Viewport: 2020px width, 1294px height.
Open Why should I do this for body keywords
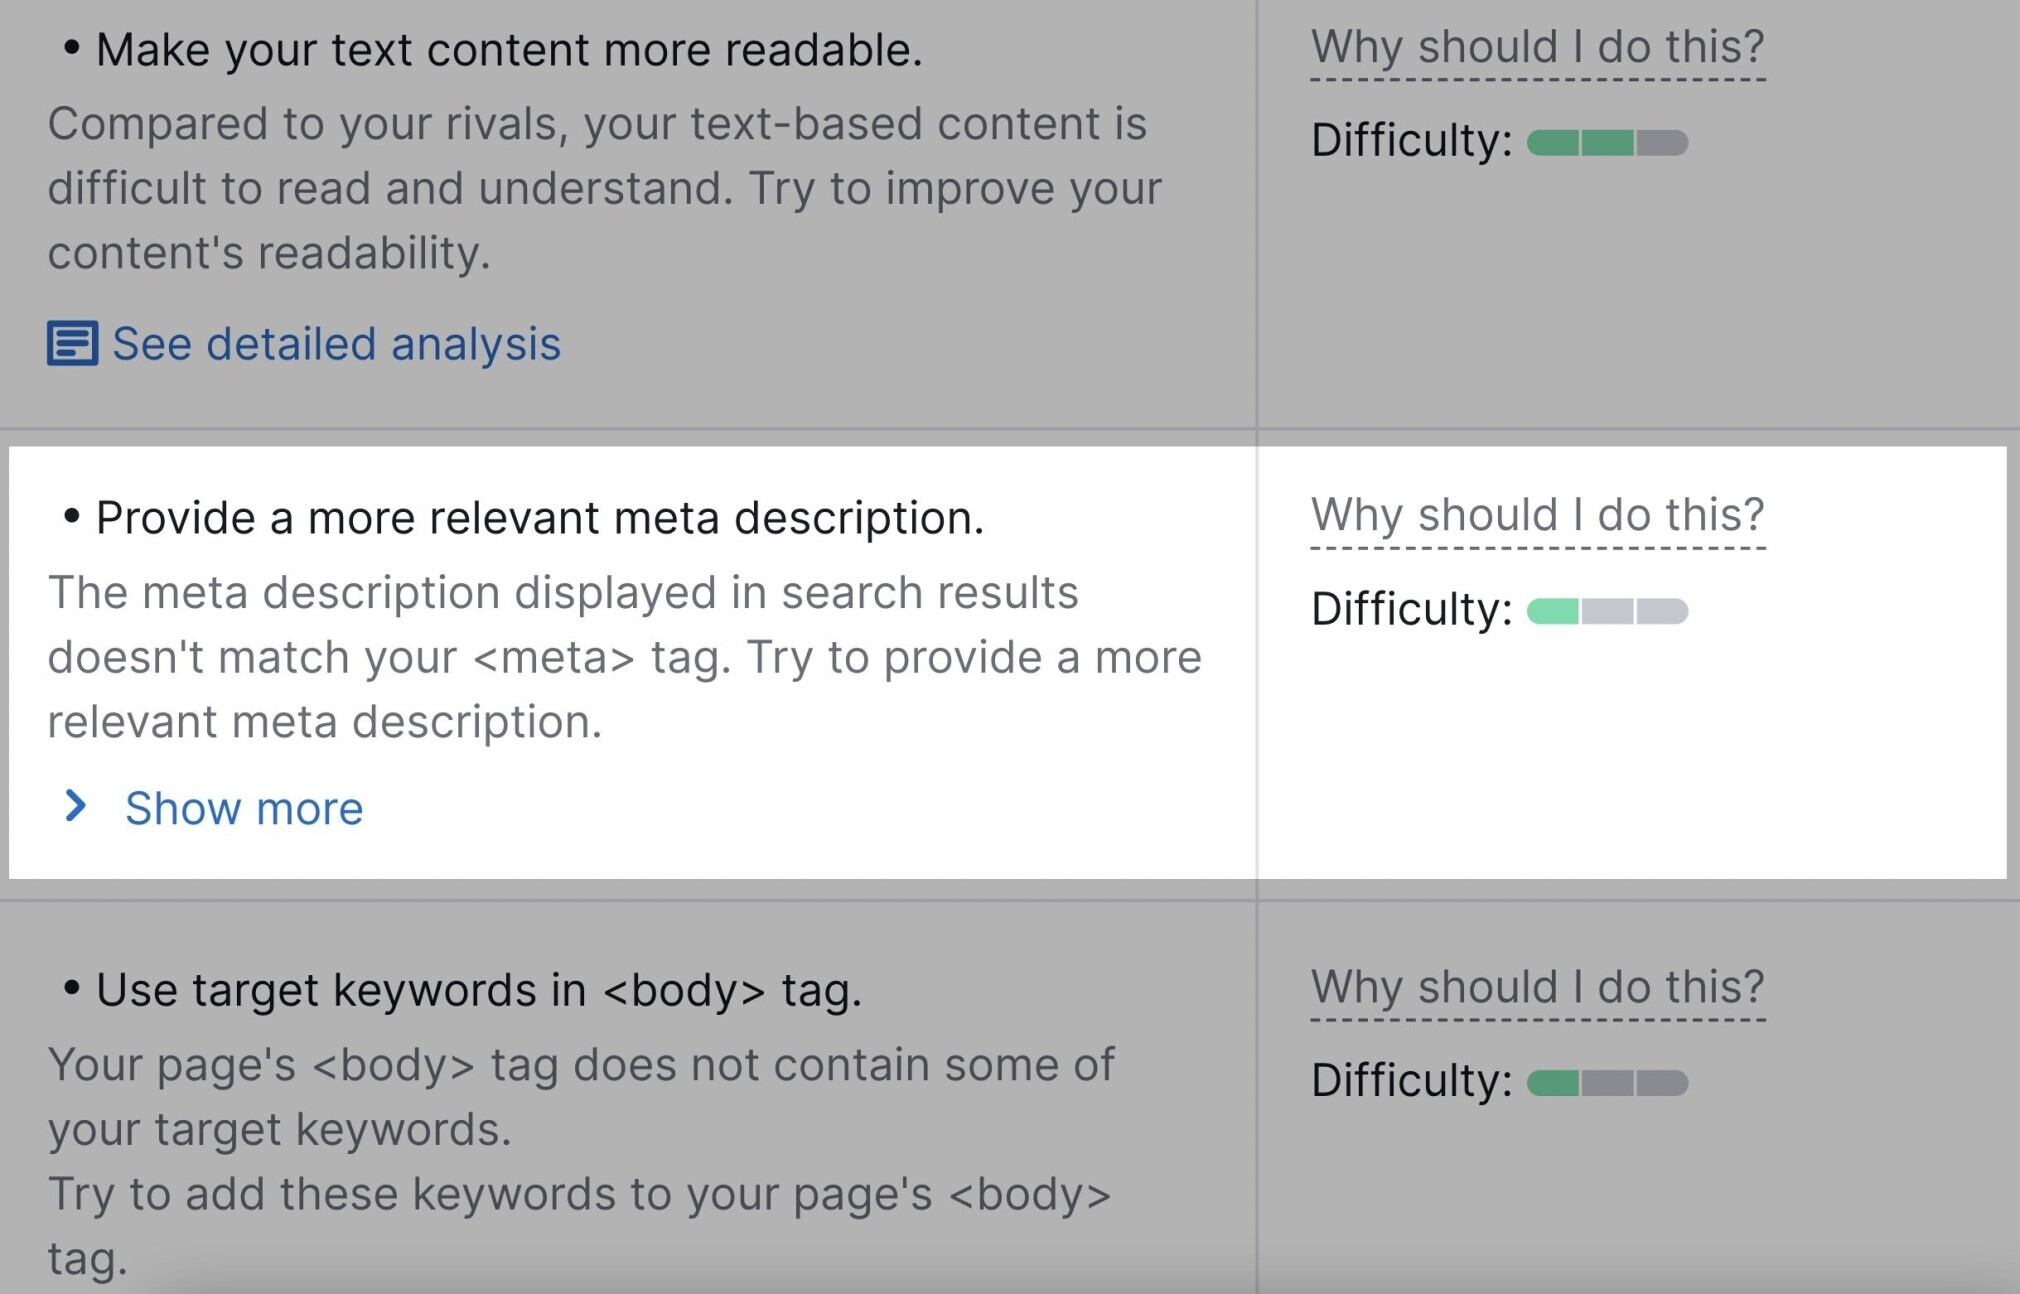(1538, 987)
